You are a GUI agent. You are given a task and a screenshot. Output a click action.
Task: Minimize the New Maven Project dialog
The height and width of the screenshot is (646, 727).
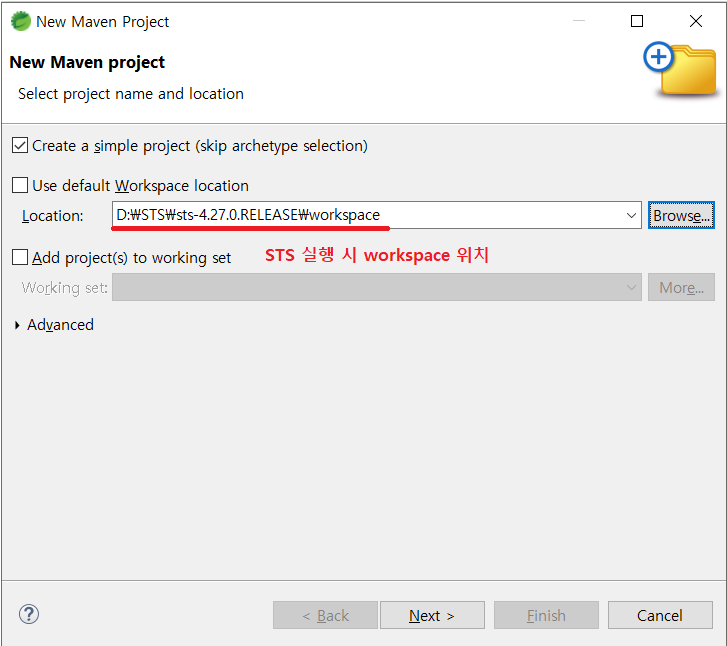579,21
